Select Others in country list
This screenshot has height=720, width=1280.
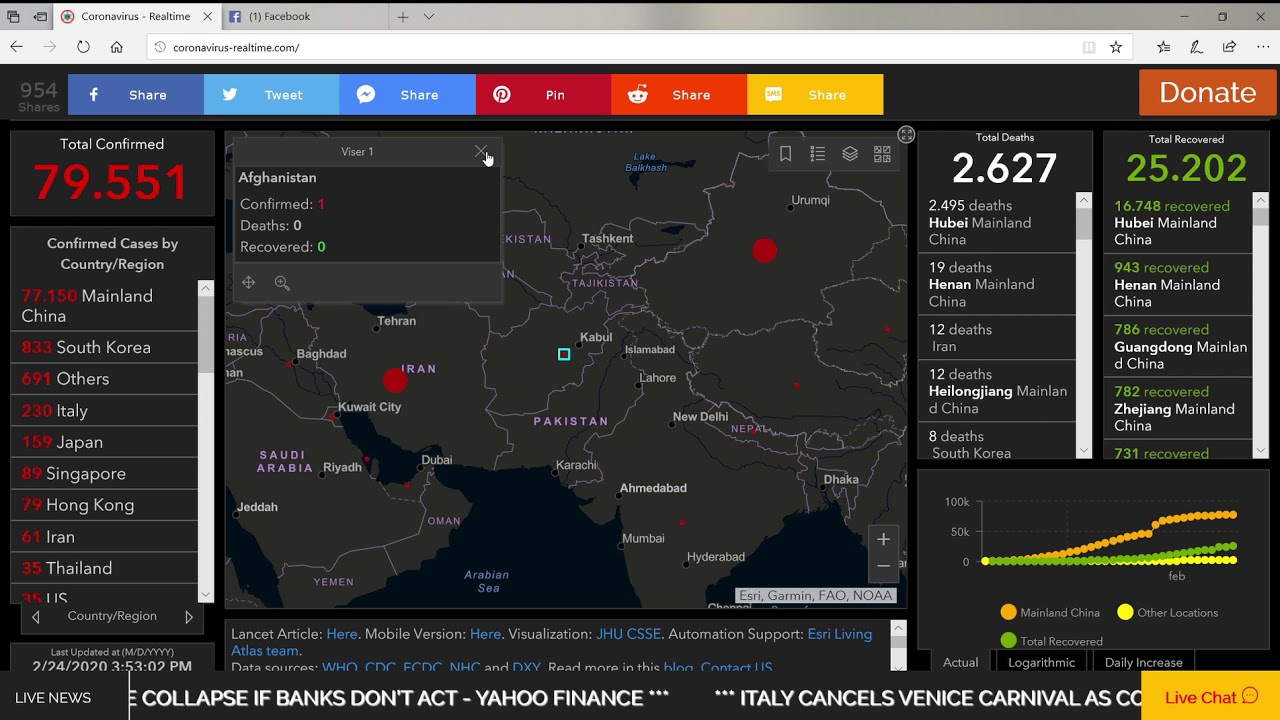(104, 379)
